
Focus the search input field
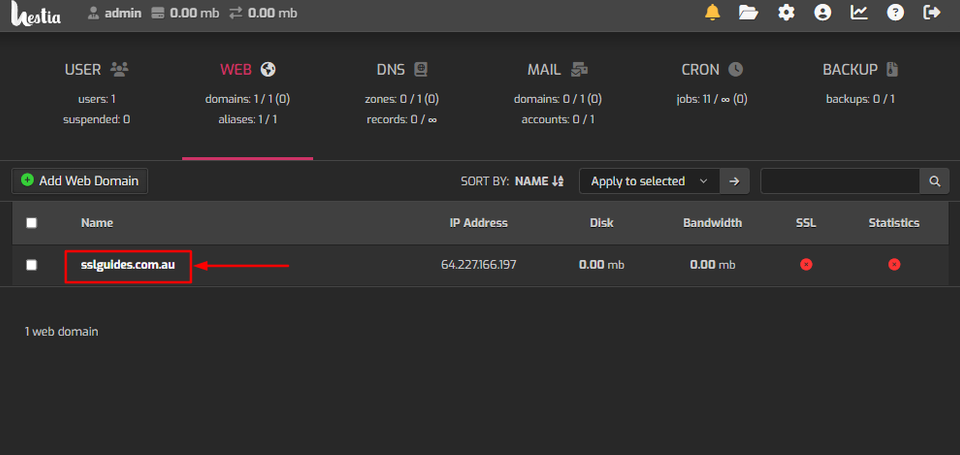[840, 181]
